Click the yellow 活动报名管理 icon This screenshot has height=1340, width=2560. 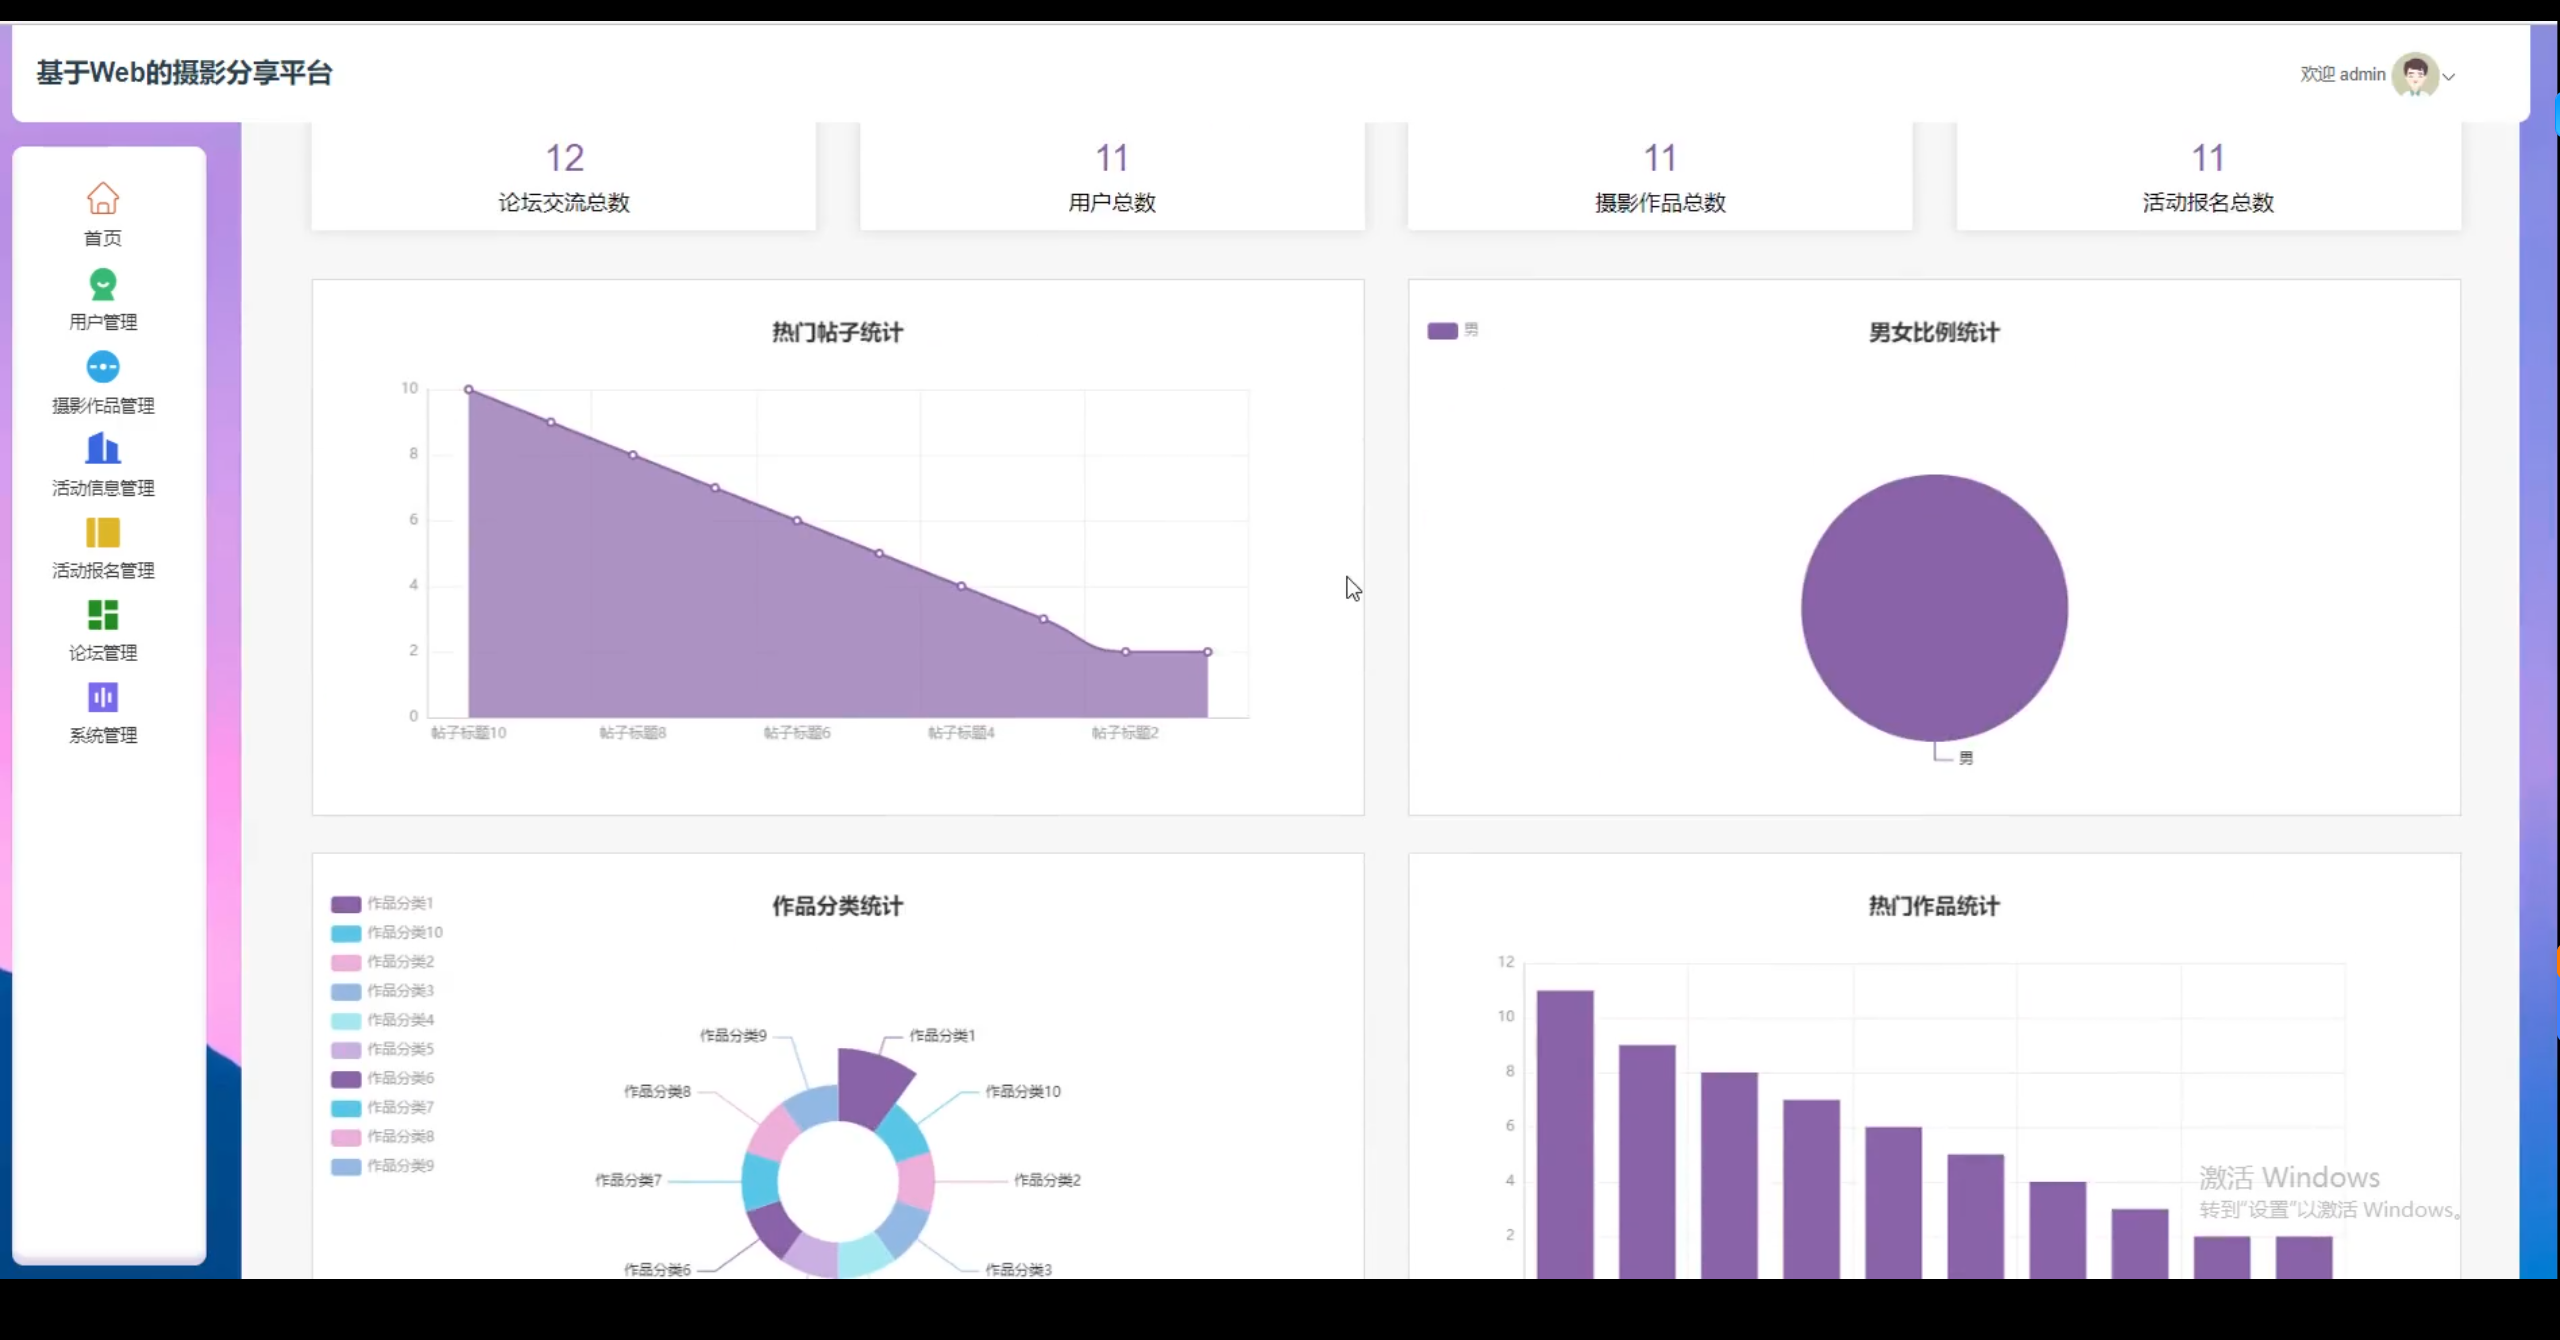click(102, 532)
